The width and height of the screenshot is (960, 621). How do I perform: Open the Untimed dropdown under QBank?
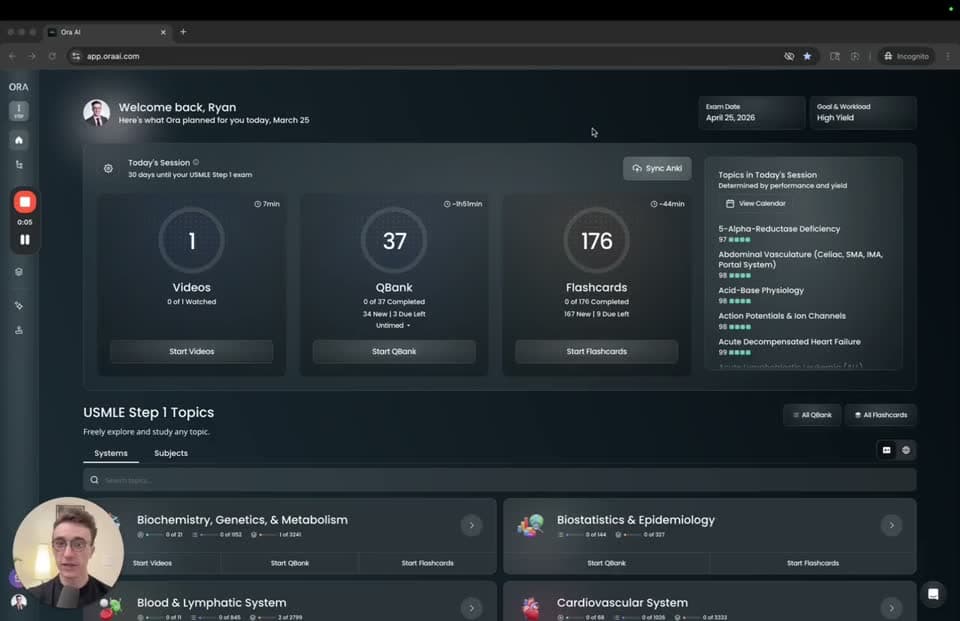(394, 323)
